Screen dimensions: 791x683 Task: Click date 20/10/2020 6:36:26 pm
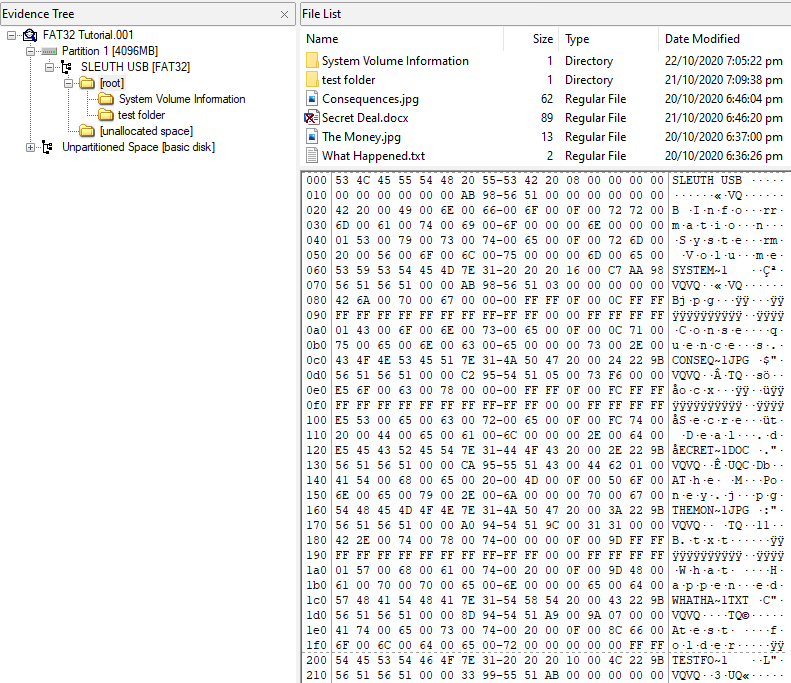click(723, 156)
